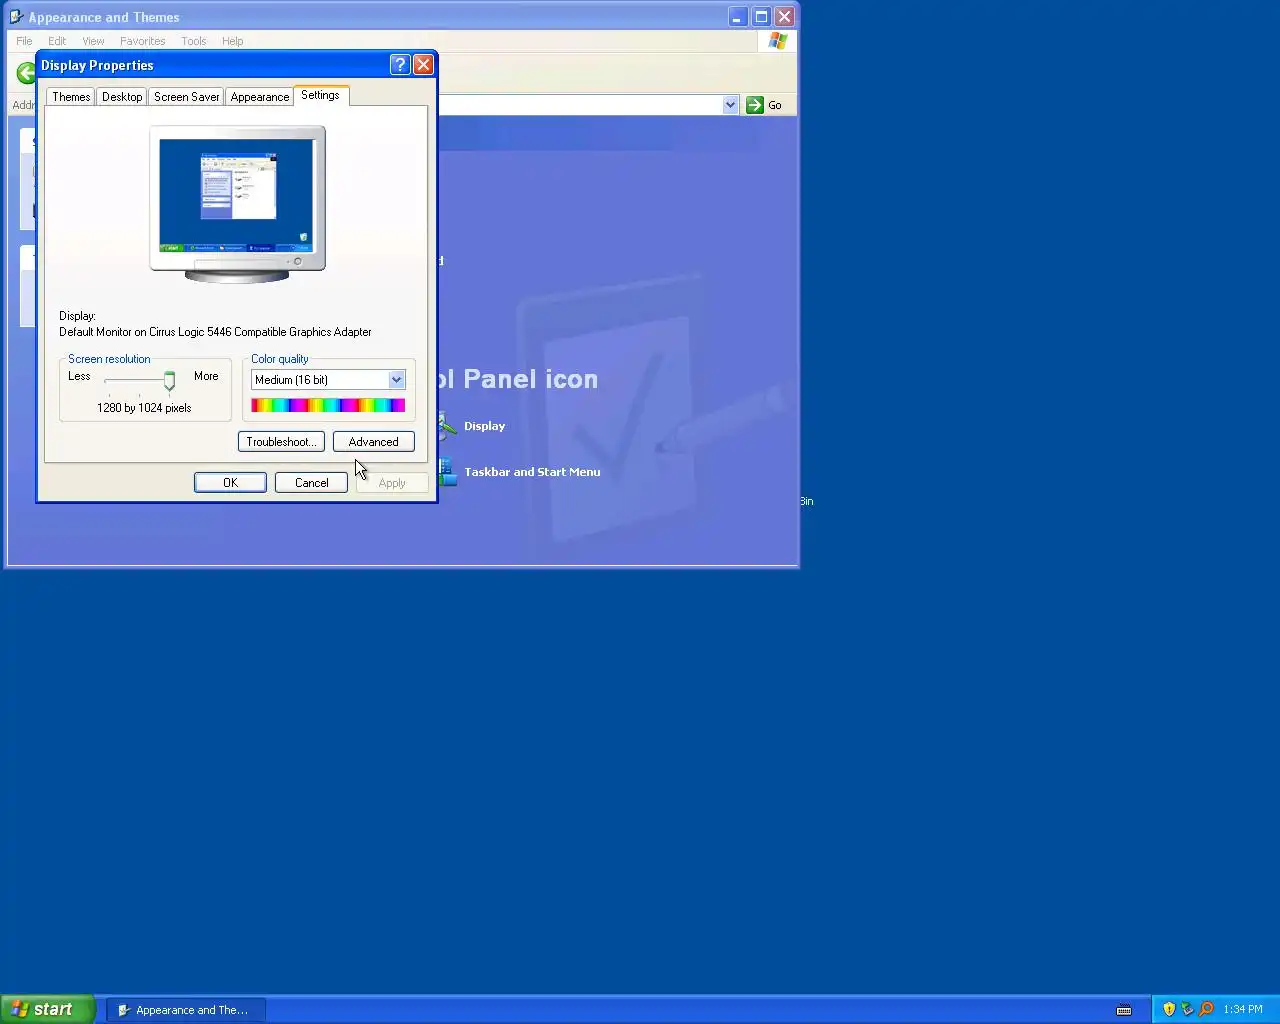Click the Appearance and Themes title bar icon
1280x1024 pixels.
point(16,17)
